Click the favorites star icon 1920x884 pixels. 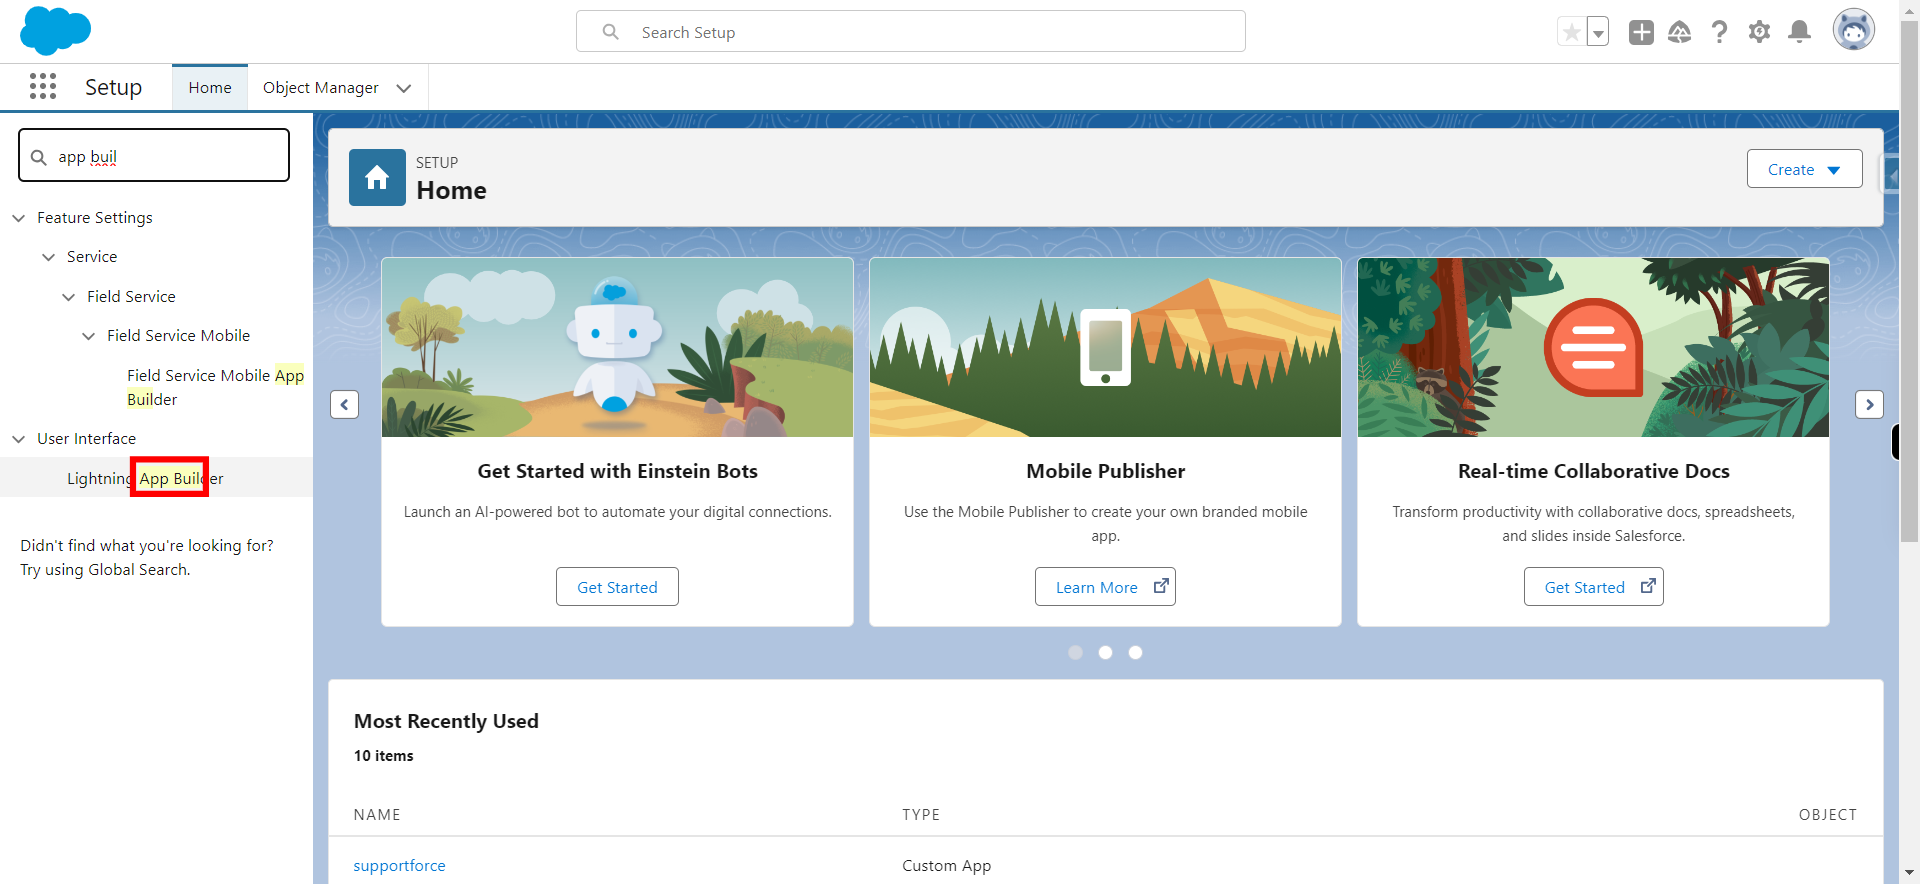tap(1572, 32)
